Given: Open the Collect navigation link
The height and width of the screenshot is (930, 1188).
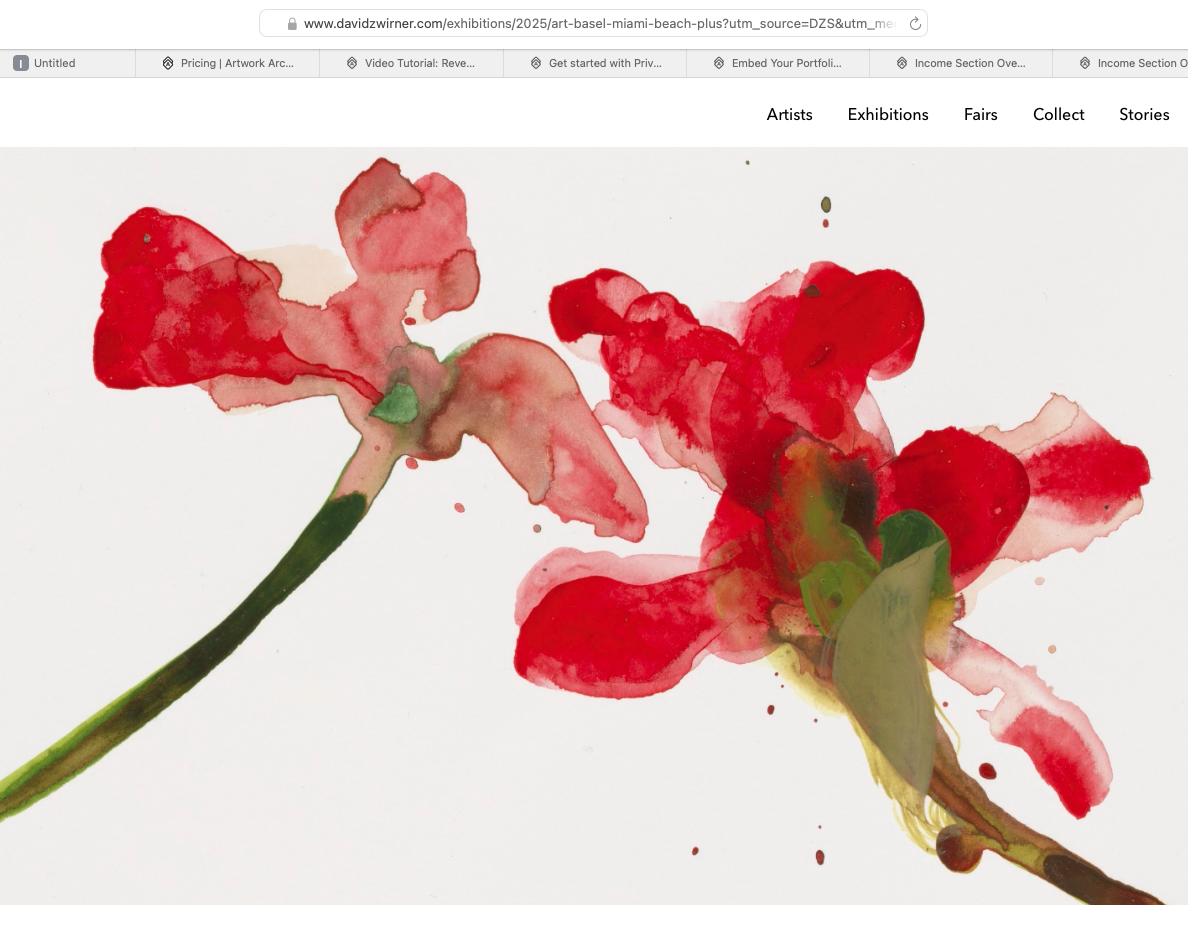Looking at the screenshot, I should pyautogui.click(x=1058, y=114).
